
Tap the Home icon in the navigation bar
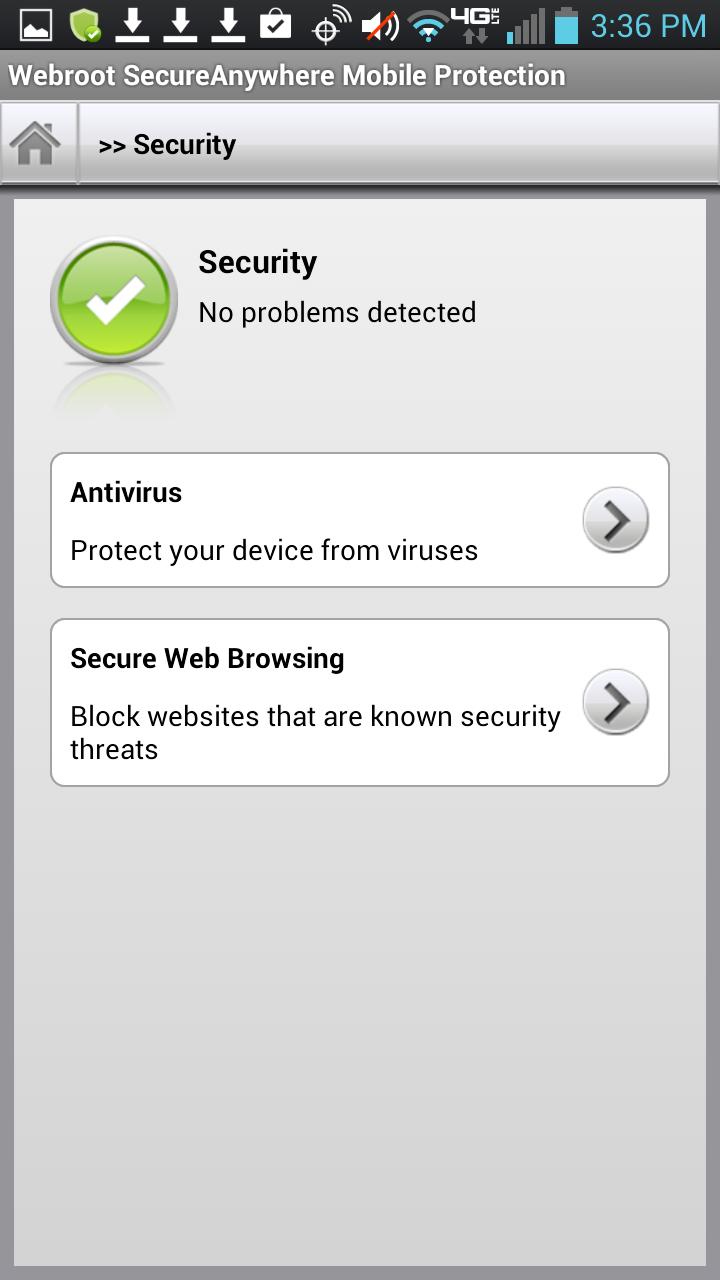(38, 143)
